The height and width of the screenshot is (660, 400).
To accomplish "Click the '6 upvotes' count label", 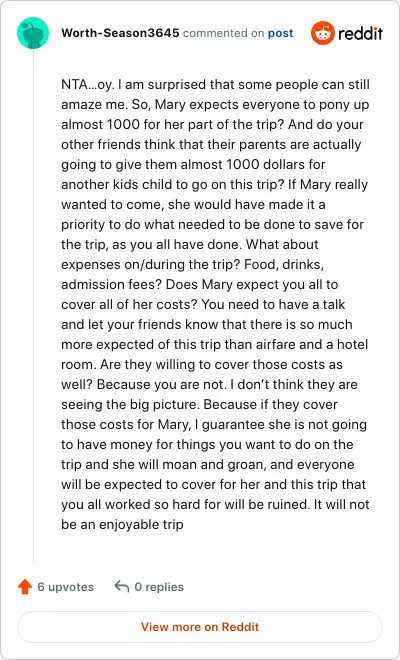I will point(66,587).
